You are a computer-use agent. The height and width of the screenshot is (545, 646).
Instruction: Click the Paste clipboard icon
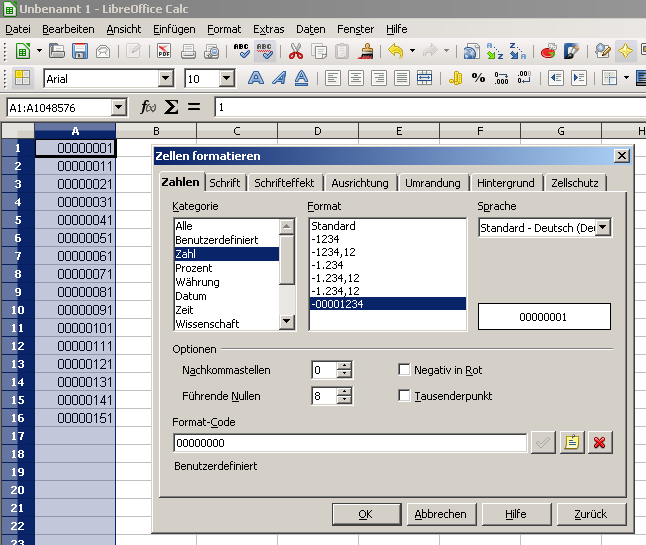coord(342,51)
